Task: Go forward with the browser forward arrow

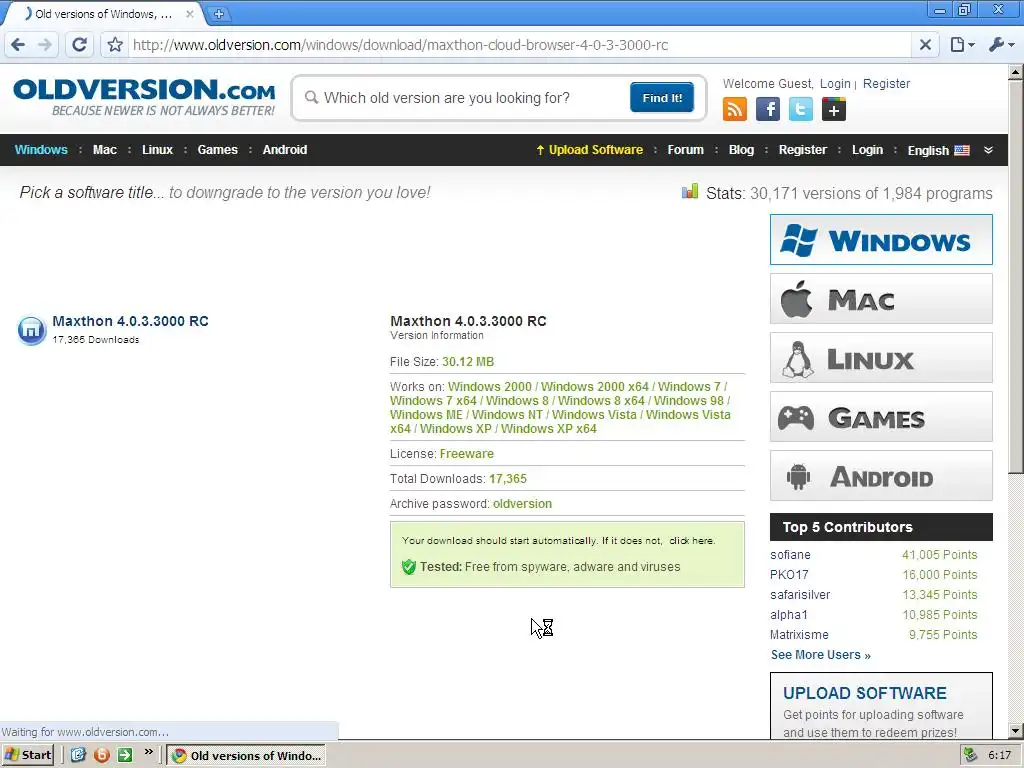Action: (x=44, y=44)
